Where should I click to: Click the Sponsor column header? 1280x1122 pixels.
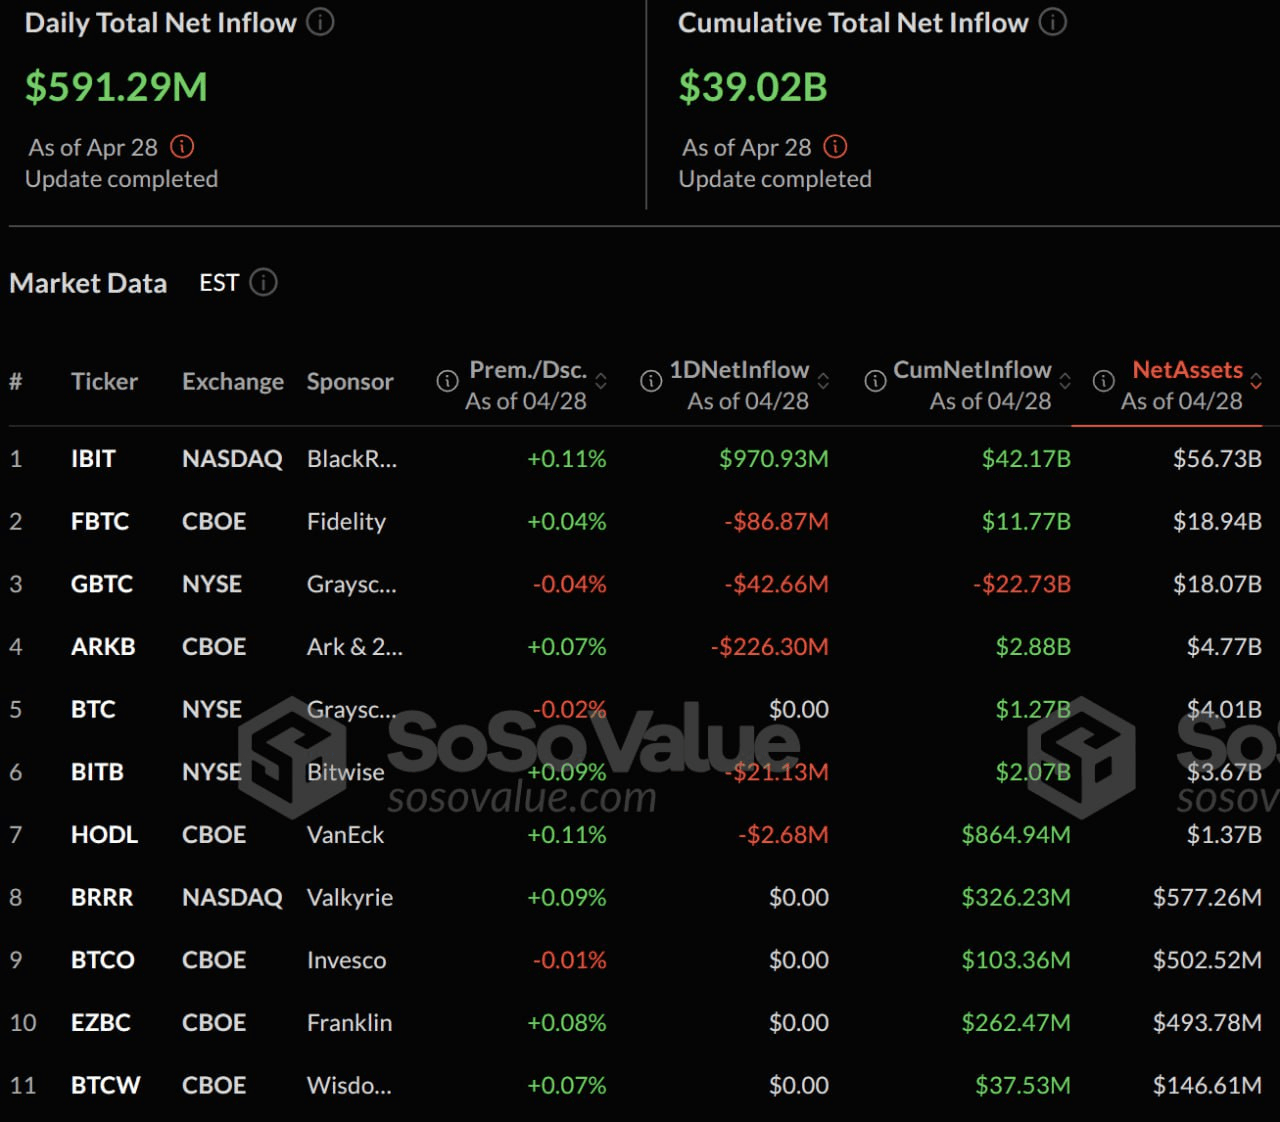coord(350,381)
